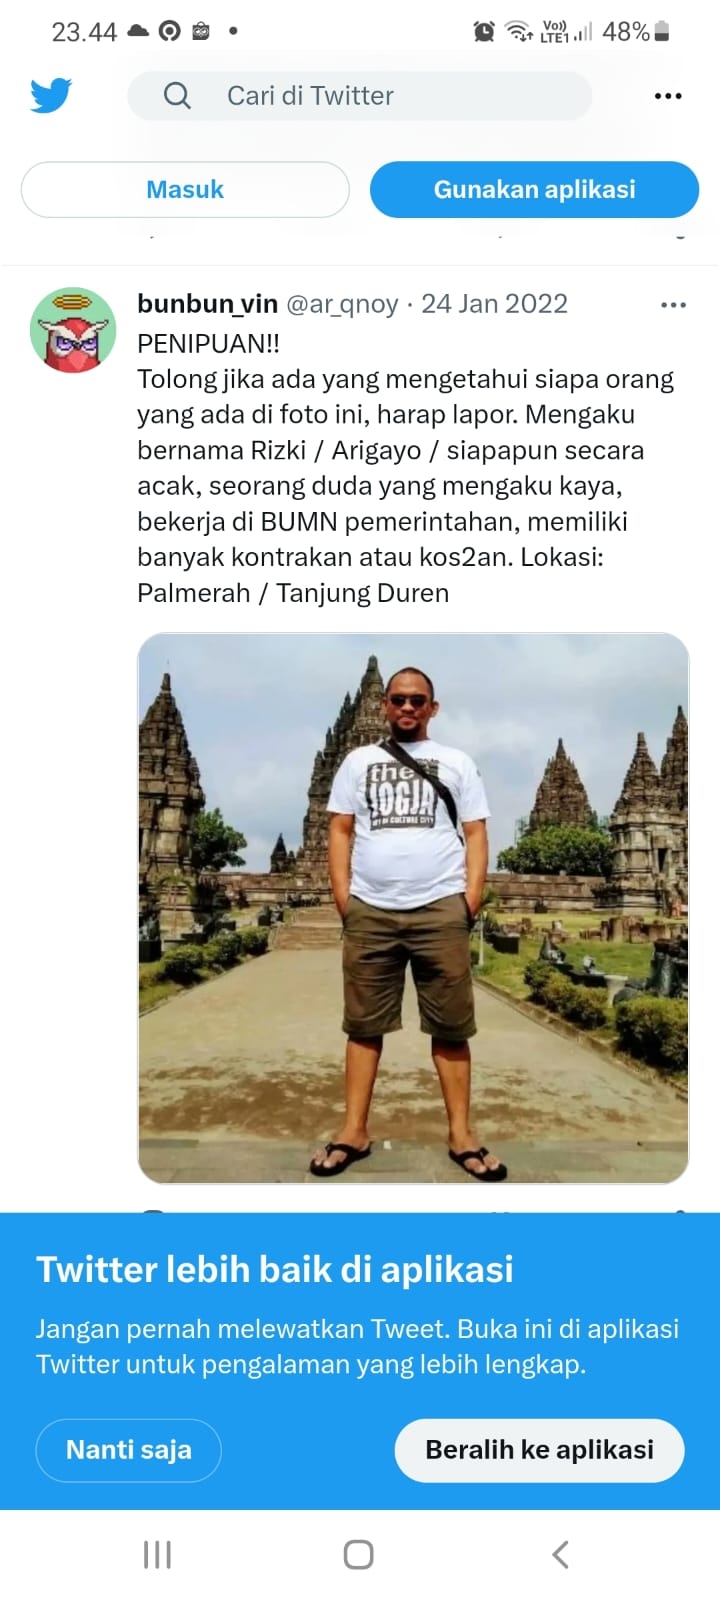Open the @ar_qnoy handle link
The height and width of the screenshot is (1600, 720).
[342, 304]
